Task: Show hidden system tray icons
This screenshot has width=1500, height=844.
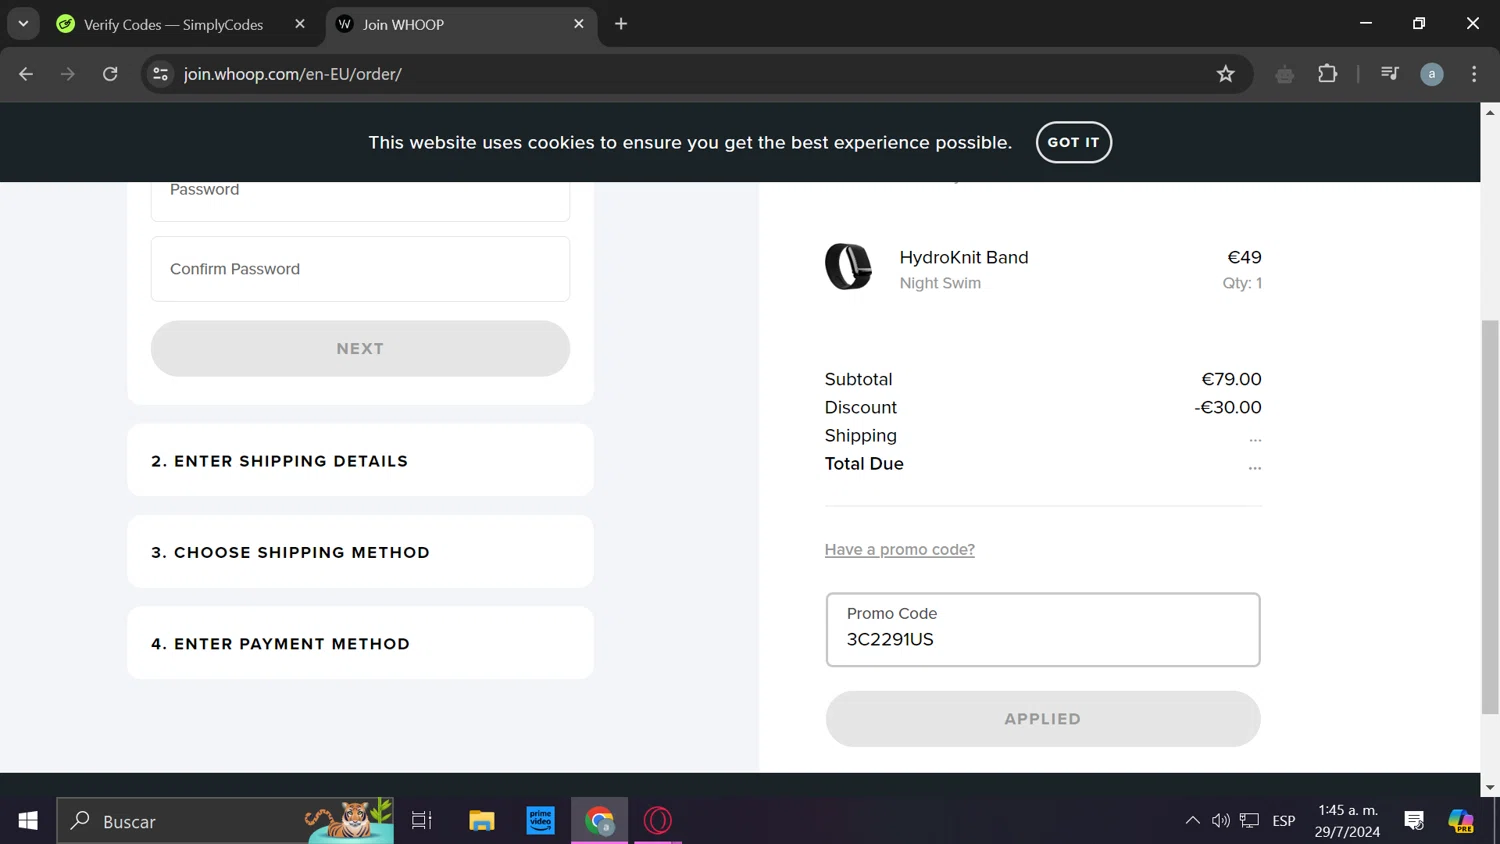Action: coord(1192,821)
